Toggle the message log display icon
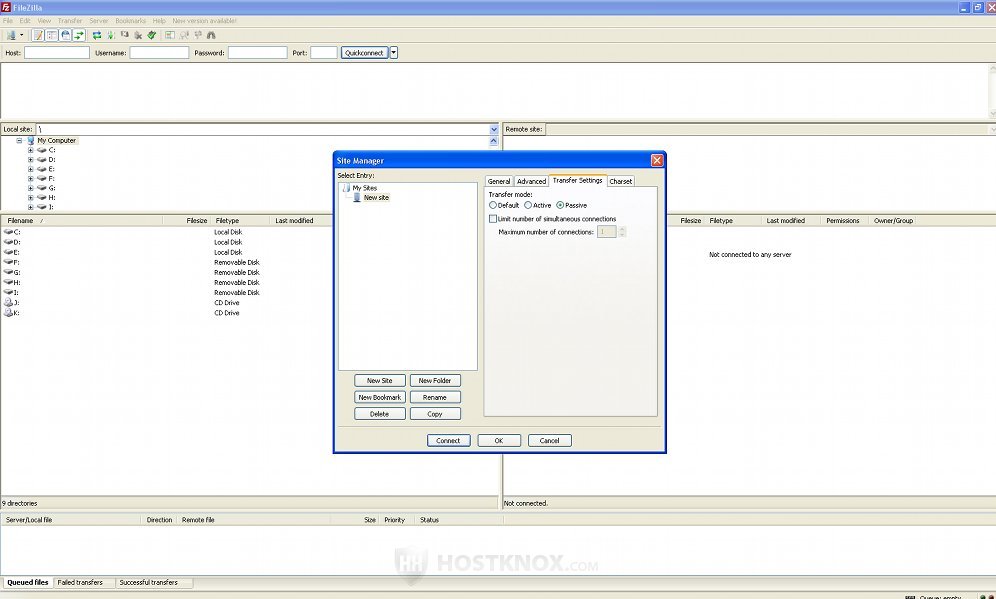 [x=38, y=36]
